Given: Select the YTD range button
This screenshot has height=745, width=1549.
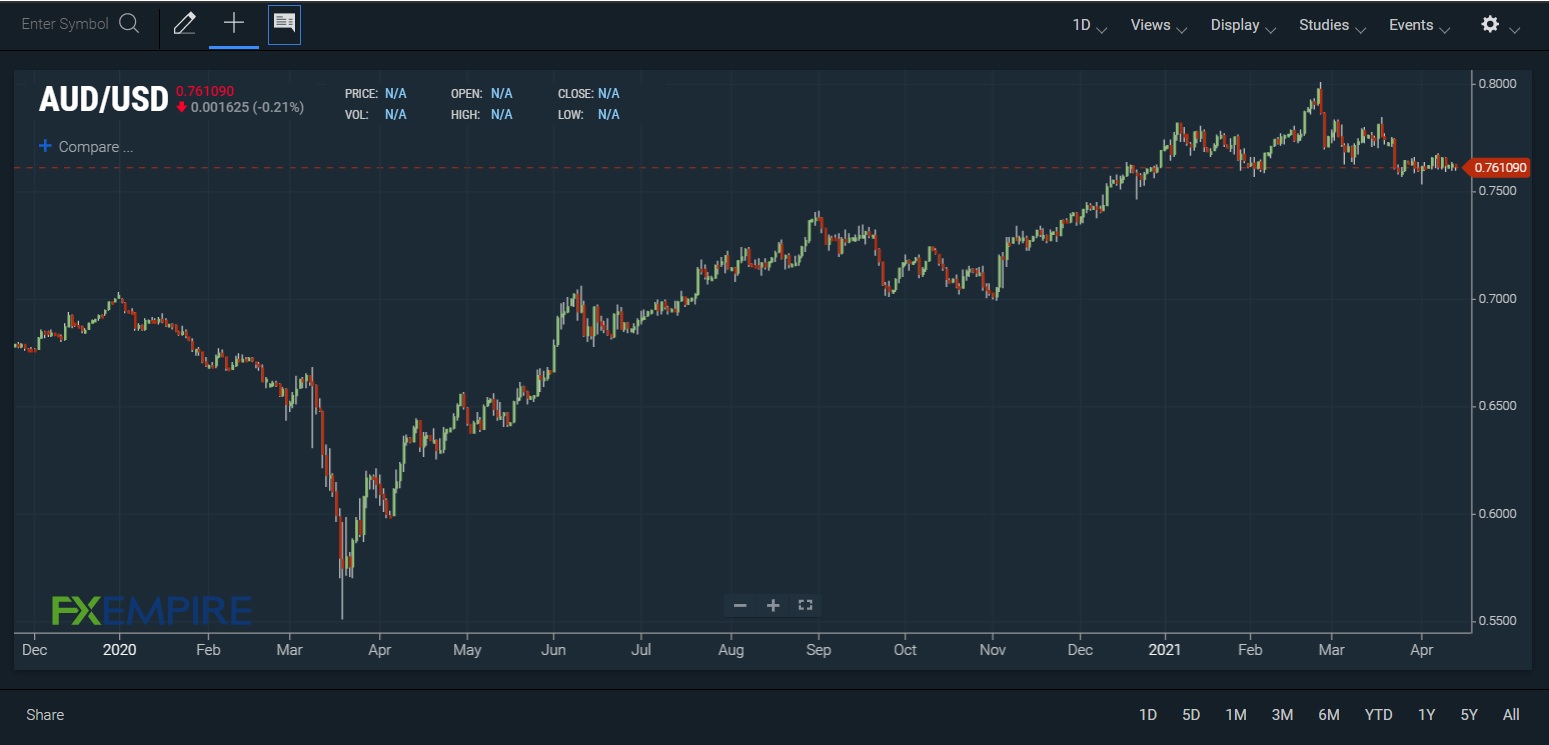Looking at the screenshot, I should (1378, 715).
